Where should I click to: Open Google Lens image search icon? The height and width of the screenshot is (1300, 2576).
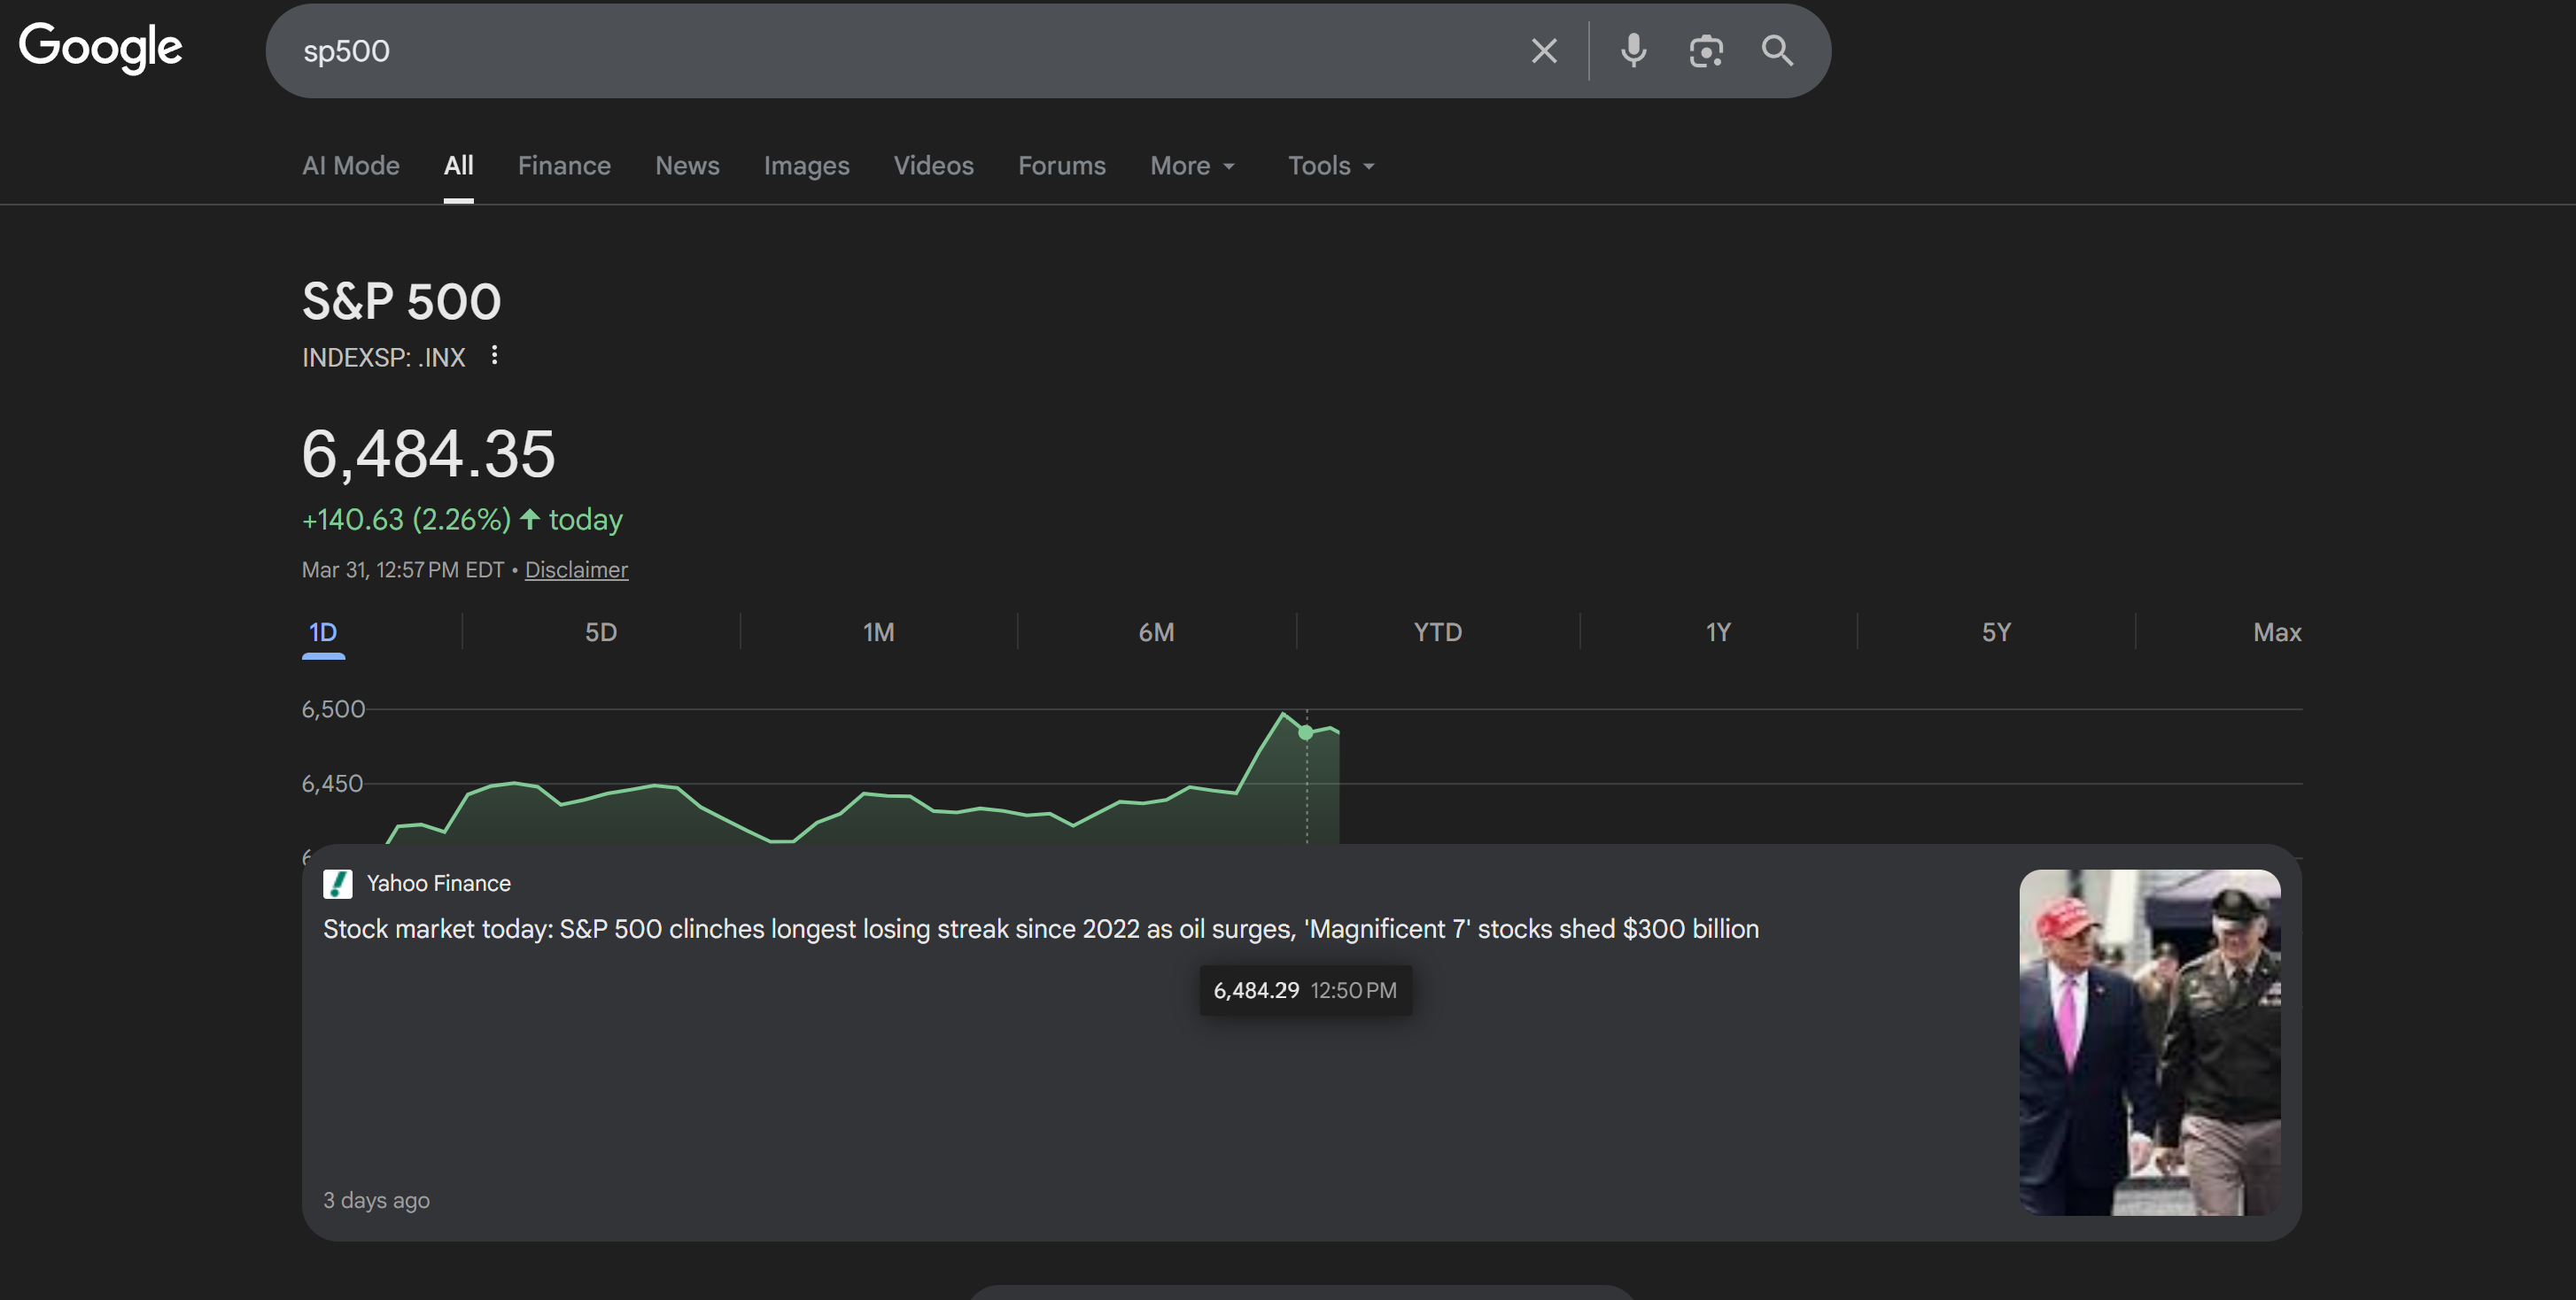[1705, 51]
